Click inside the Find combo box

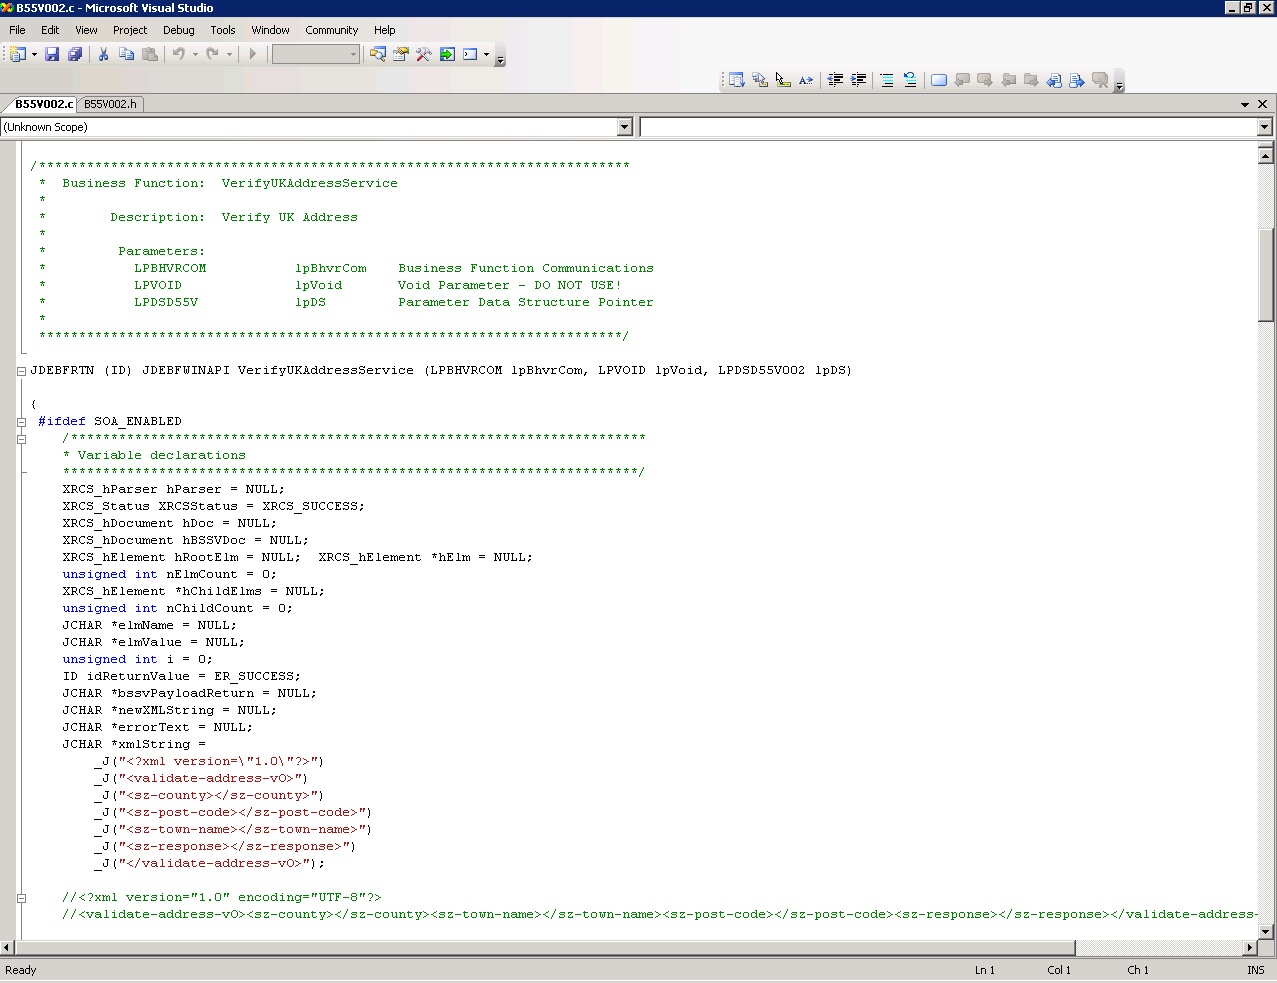point(312,54)
